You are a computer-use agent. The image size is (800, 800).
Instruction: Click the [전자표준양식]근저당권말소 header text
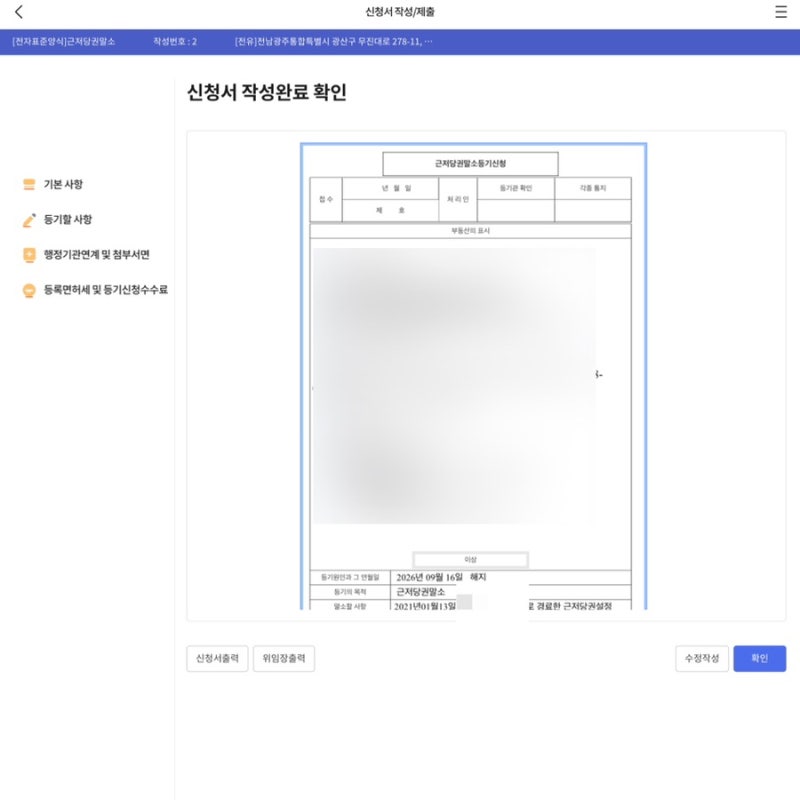click(64, 41)
